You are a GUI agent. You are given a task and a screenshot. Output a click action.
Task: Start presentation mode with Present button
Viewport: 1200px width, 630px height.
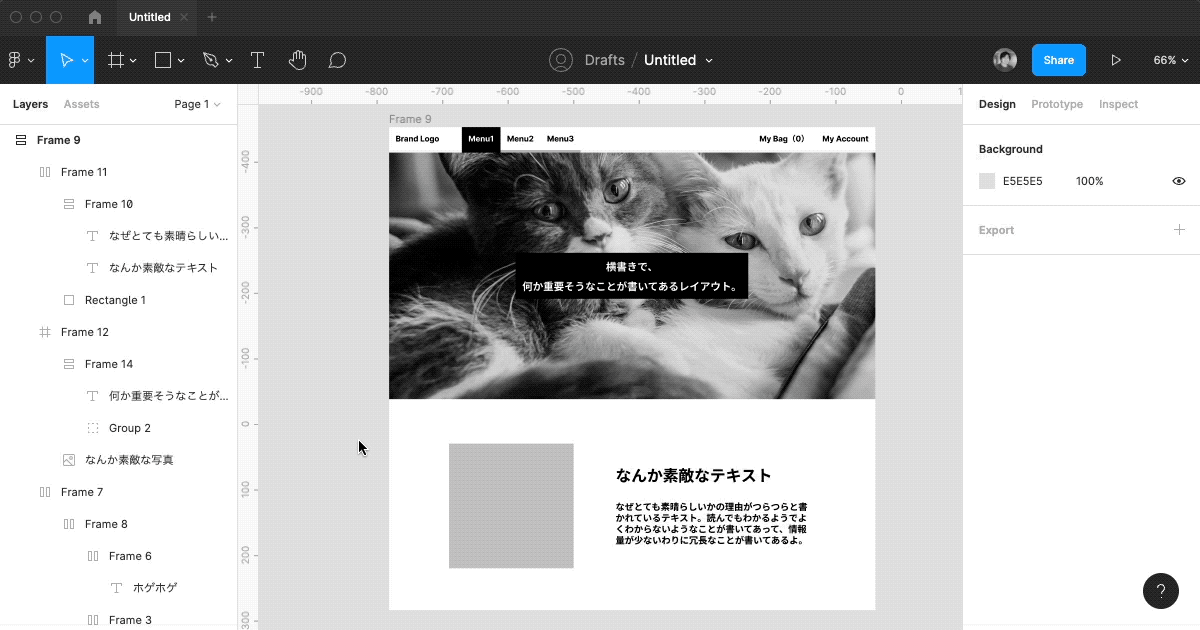pos(1117,60)
